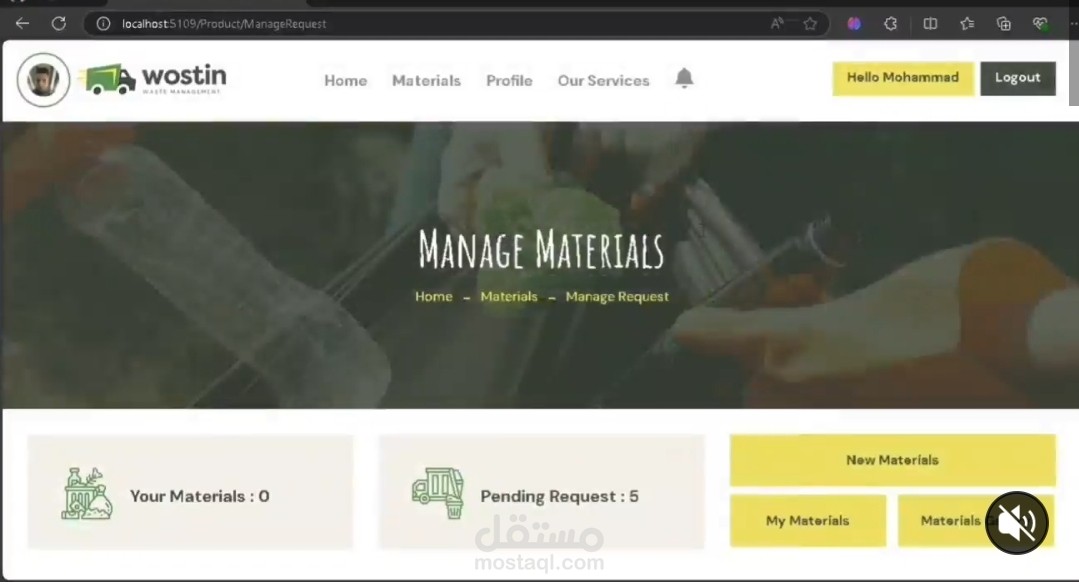Image resolution: width=1079 pixels, height=586 pixels.
Task: Open collections icon in browser toolbar
Action: click(1003, 23)
